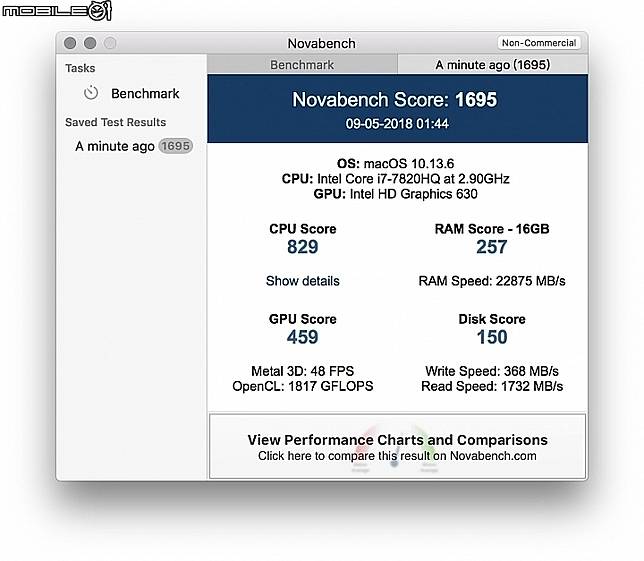The image size is (644, 561).
Task: Click the Novabench Score: 1695 header
Action: pyautogui.click(x=395, y=100)
